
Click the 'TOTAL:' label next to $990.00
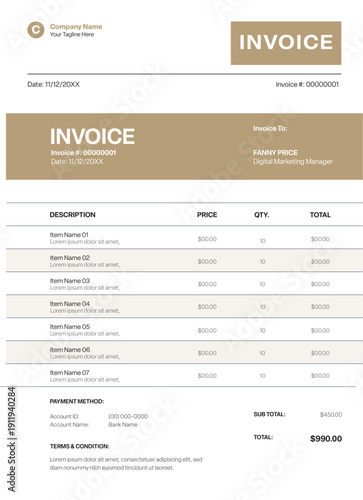[x=263, y=437]
